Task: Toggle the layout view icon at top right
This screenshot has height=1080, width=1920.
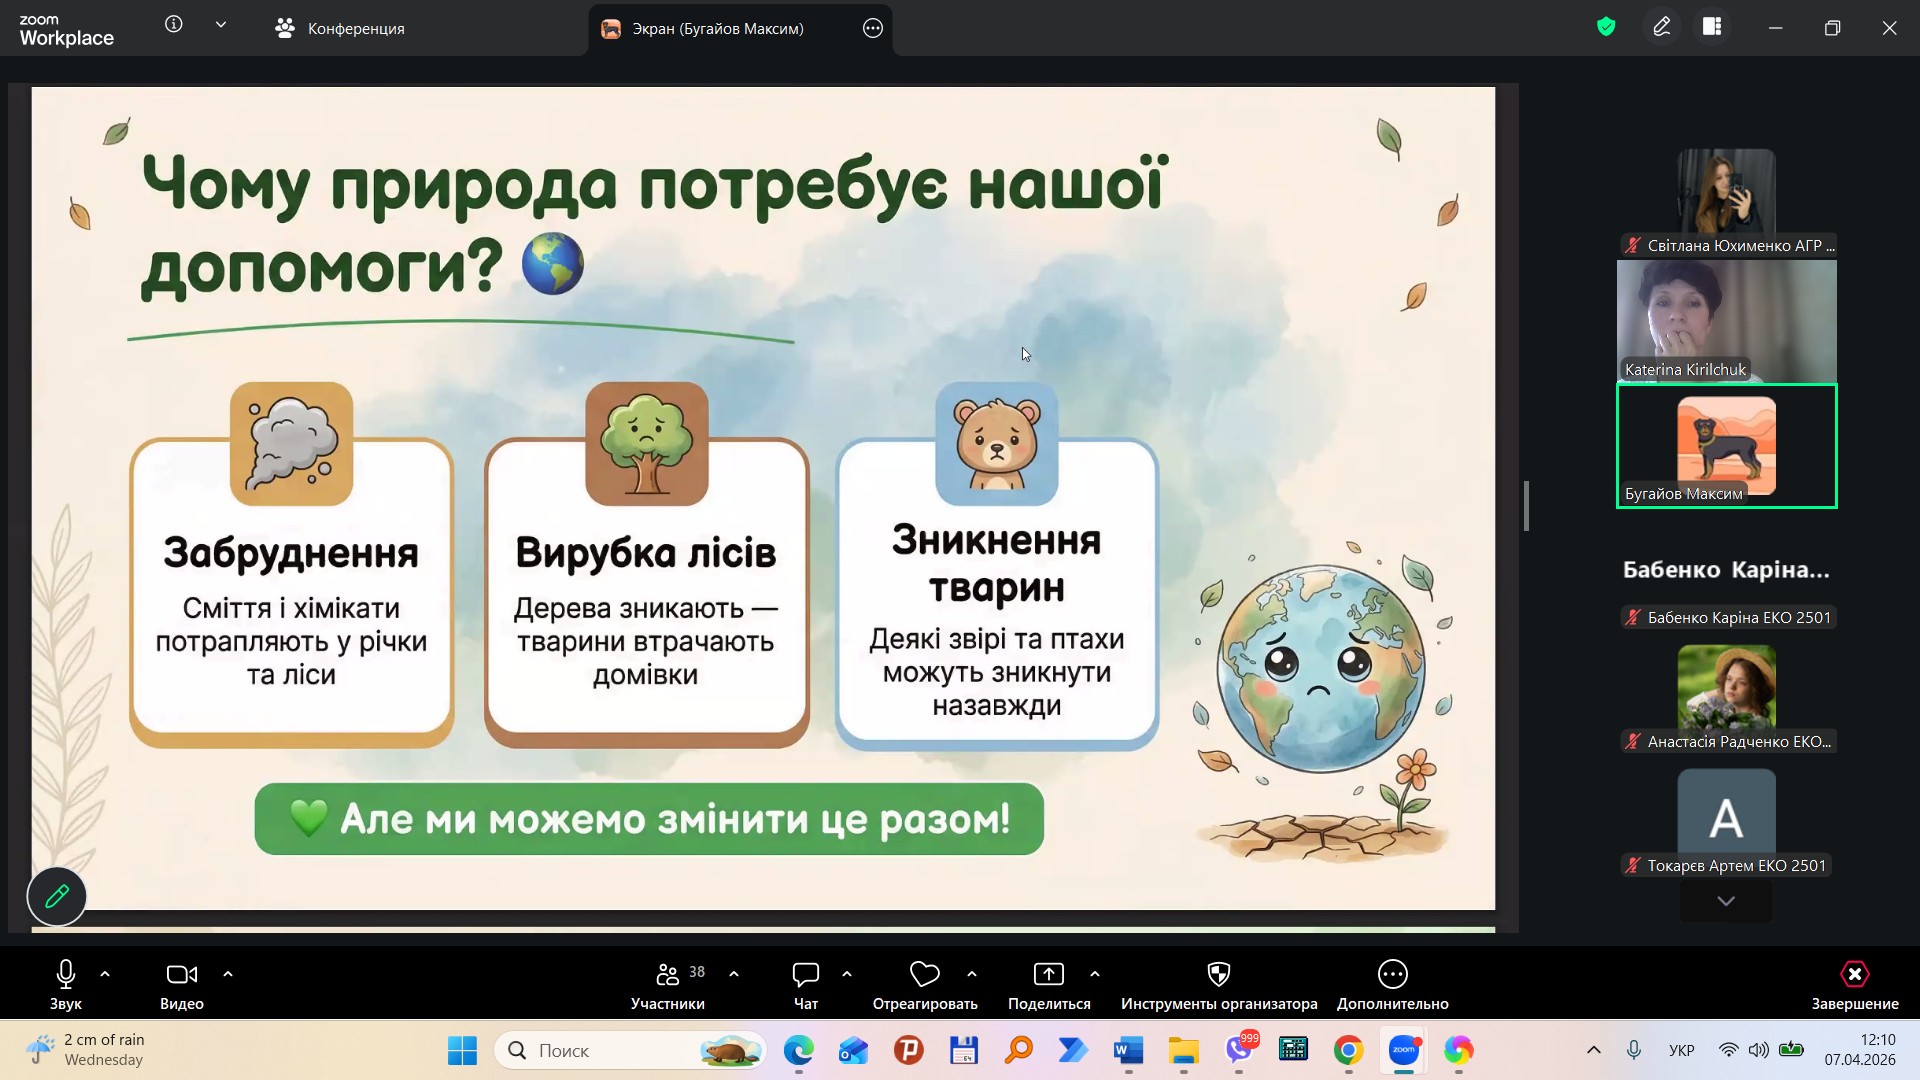Action: pyautogui.click(x=1712, y=27)
